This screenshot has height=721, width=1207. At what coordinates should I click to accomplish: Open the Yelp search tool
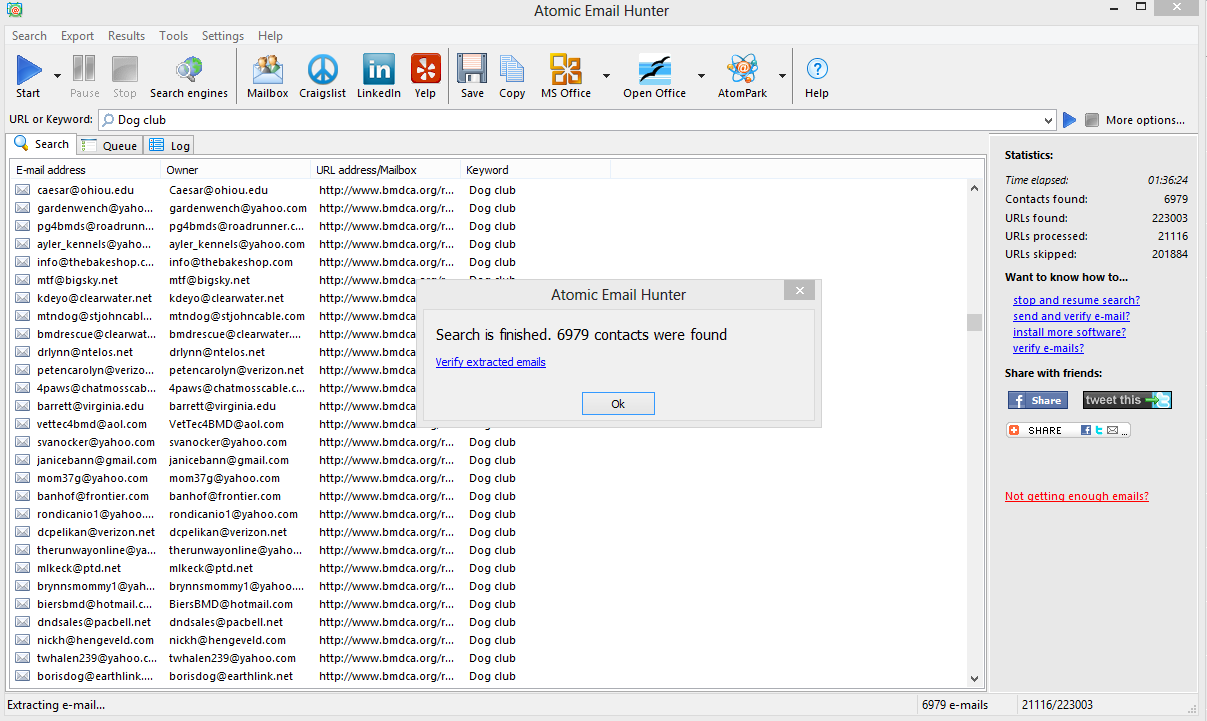click(426, 76)
